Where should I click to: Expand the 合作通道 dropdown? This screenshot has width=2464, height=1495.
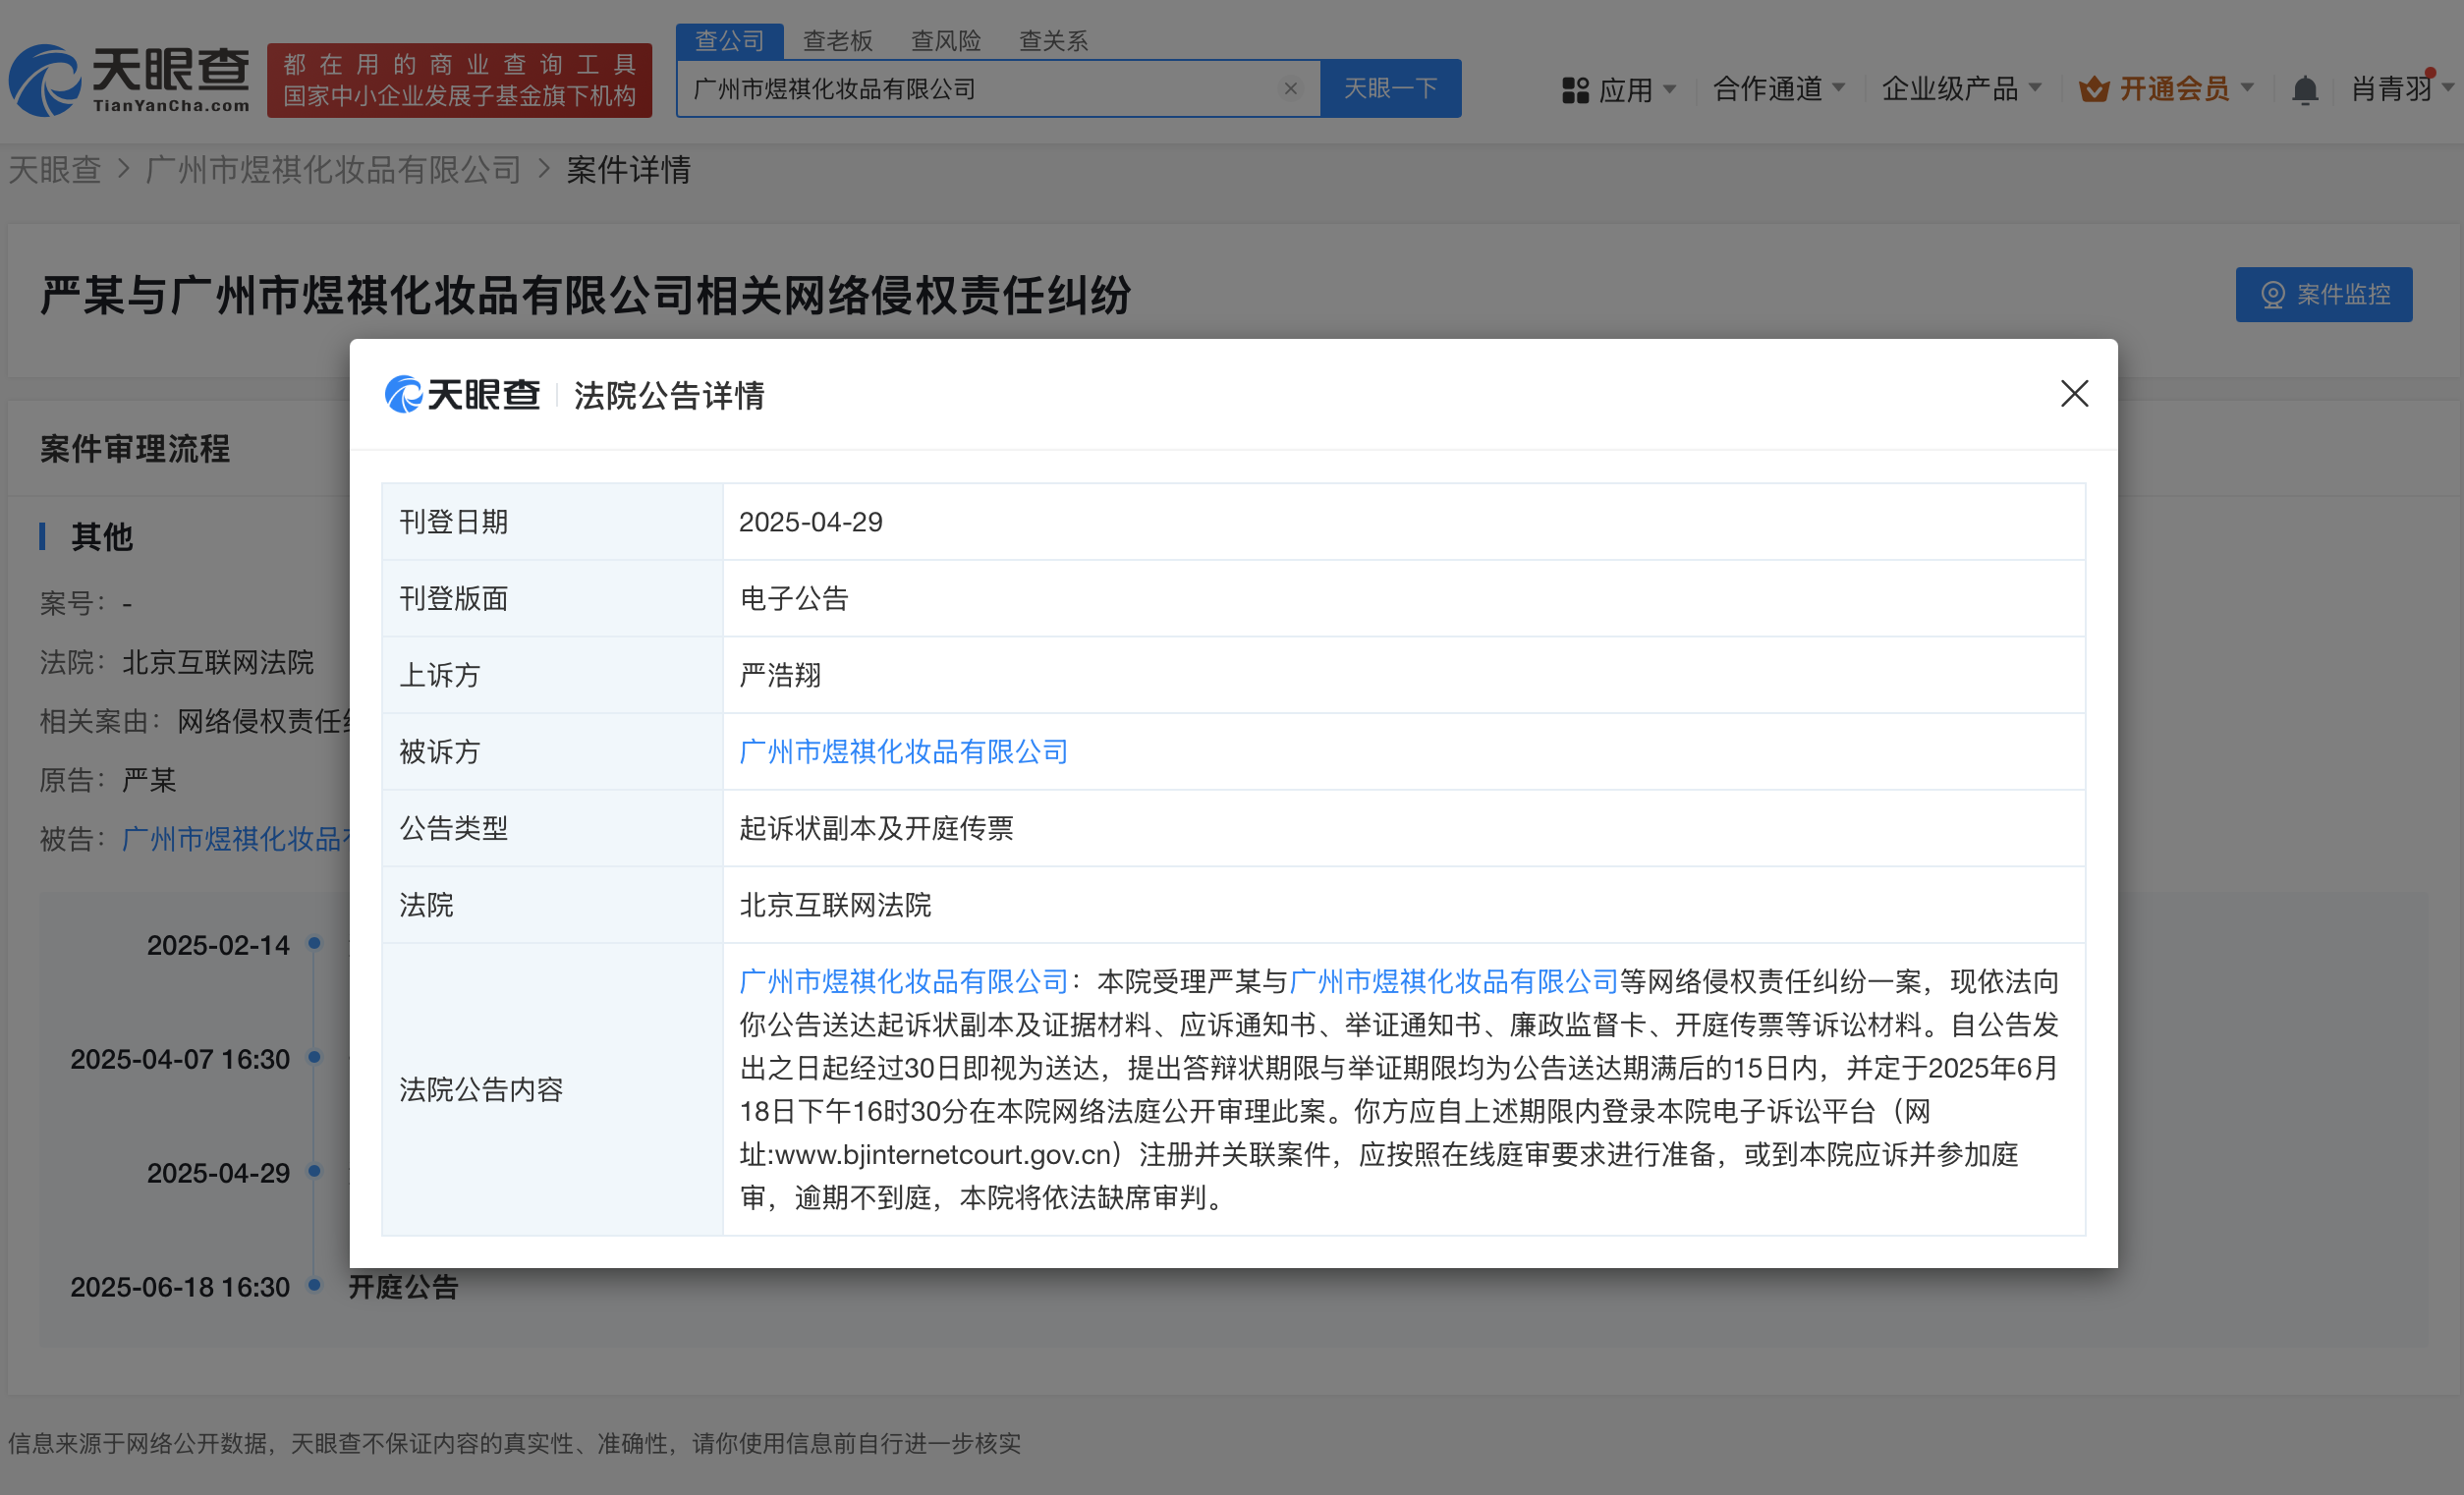click(1779, 89)
